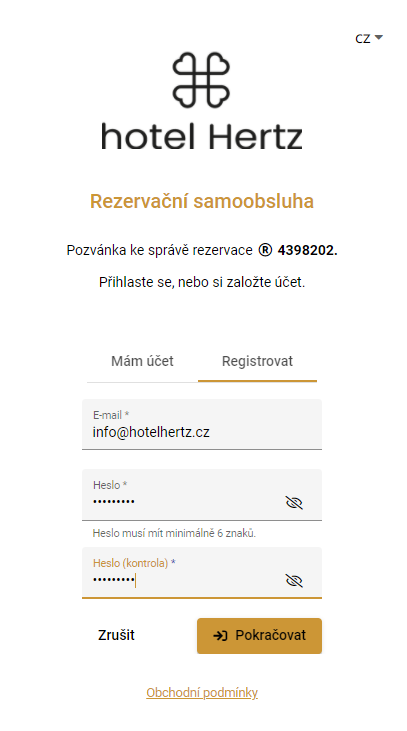Viewport: 407px width, 731px height.
Task: Click the minimum 6 characters password hint
Action: tap(174, 533)
